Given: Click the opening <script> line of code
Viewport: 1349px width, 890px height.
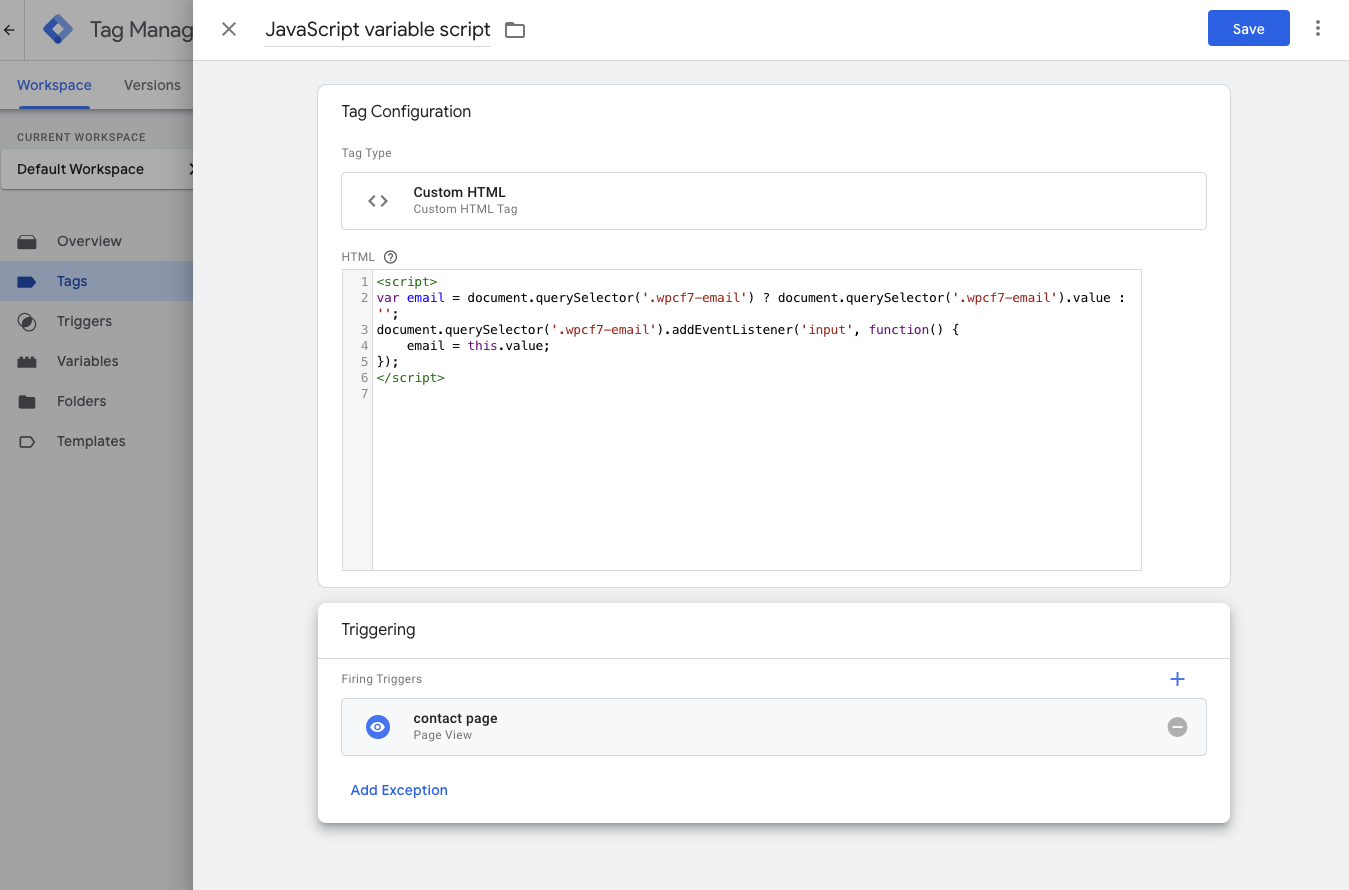Looking at the screenshot, I should (x=407, y=282).
